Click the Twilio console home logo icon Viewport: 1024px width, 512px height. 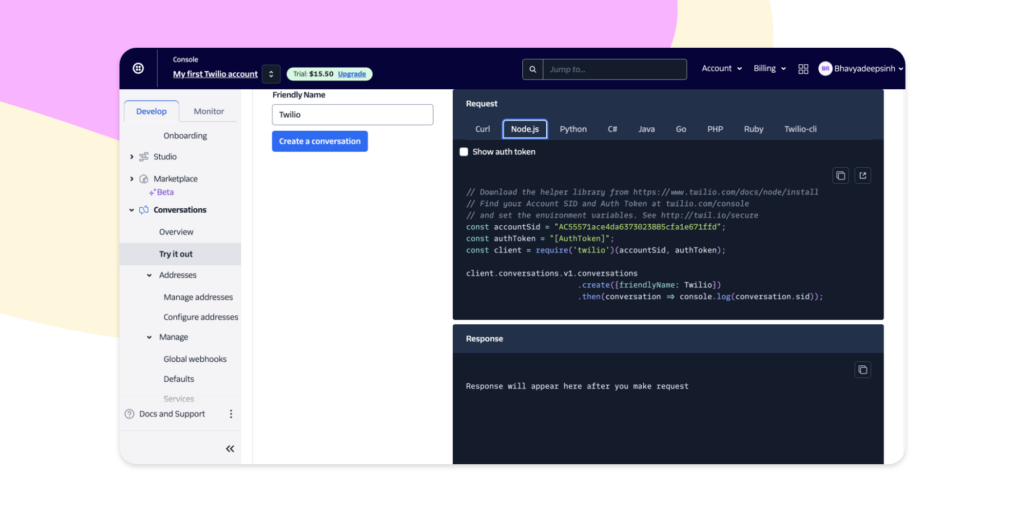[138, 68]
